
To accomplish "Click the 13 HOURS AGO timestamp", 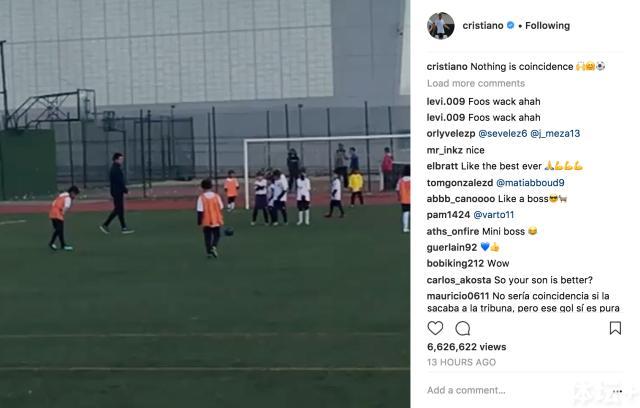I will [461, 362].
